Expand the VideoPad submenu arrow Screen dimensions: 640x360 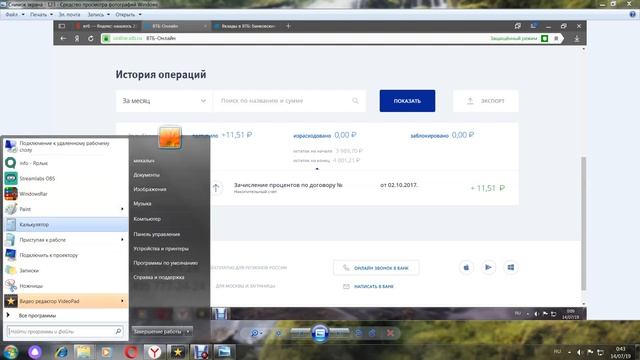pos(122,301)
